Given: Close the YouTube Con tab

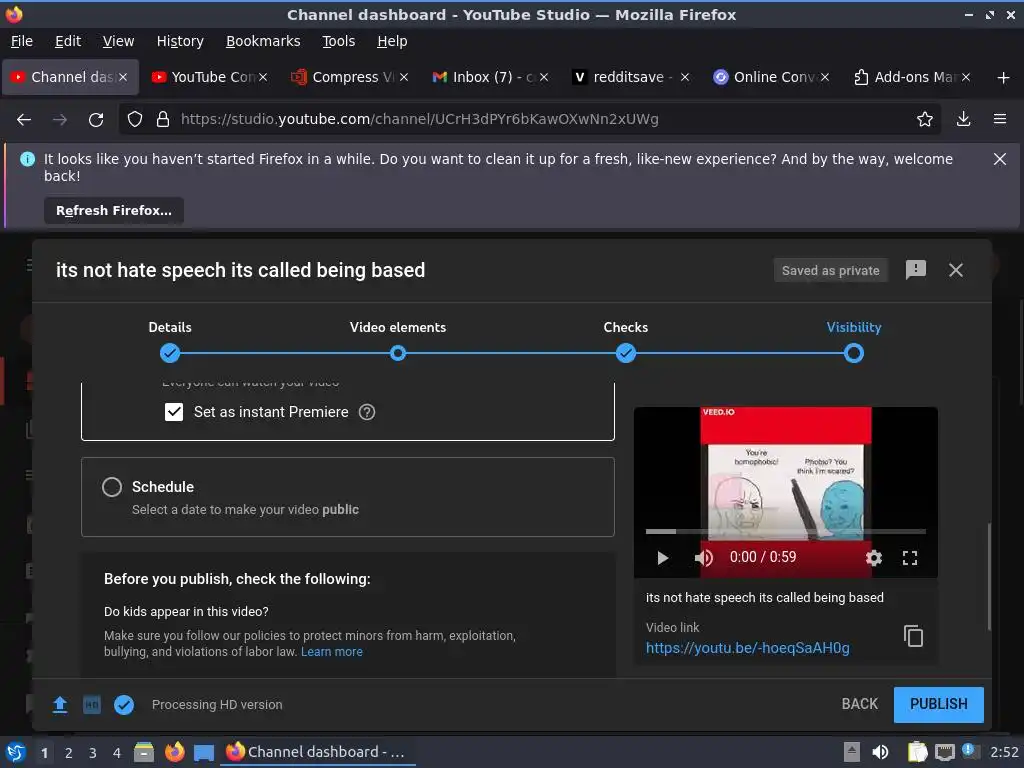Looking at the screenshot, I should 263,77.
